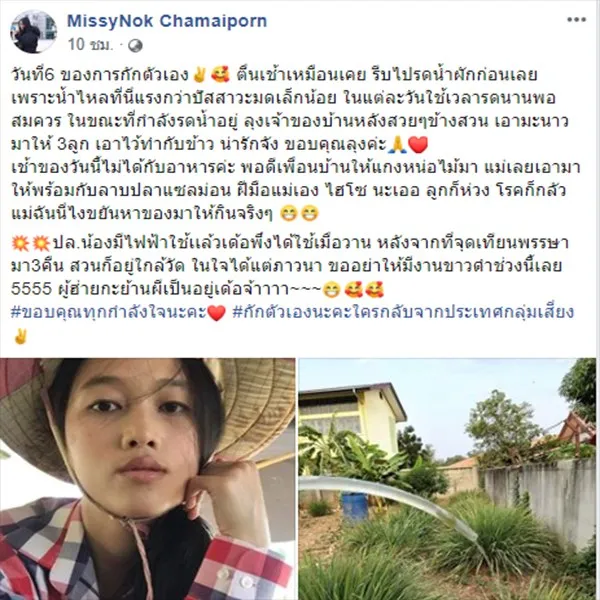Open MissyNok Chamaiporn profile name link
Screen dimensions: 600x600
coord(167,21)
